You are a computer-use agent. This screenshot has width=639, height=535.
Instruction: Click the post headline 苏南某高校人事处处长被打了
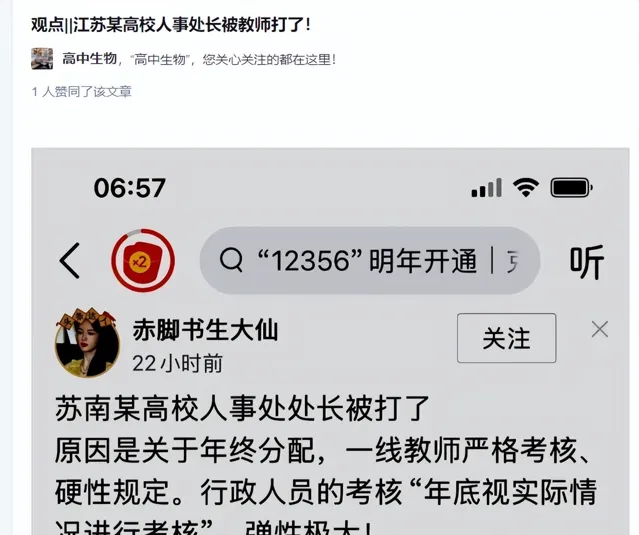[242, 409]
